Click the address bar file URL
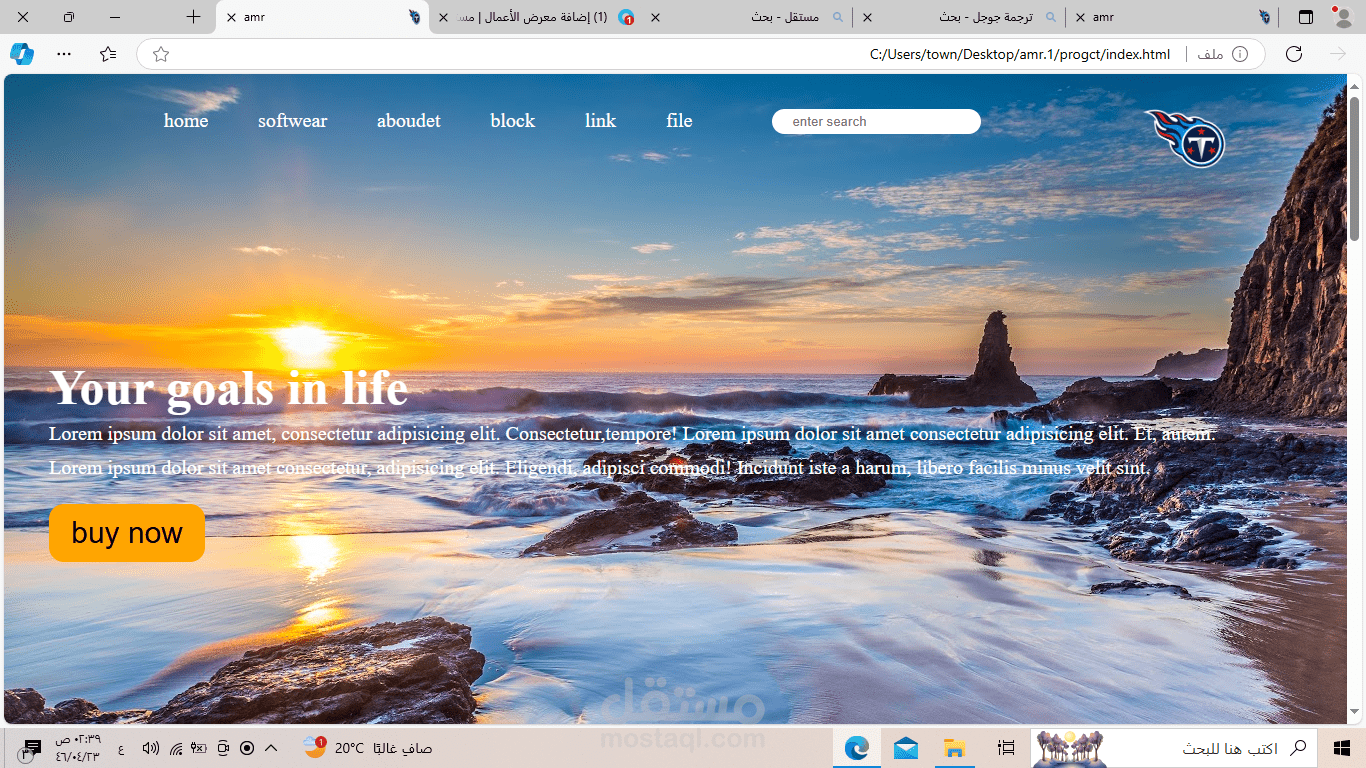1366x768 pixels. click(x=1020, y=54)
